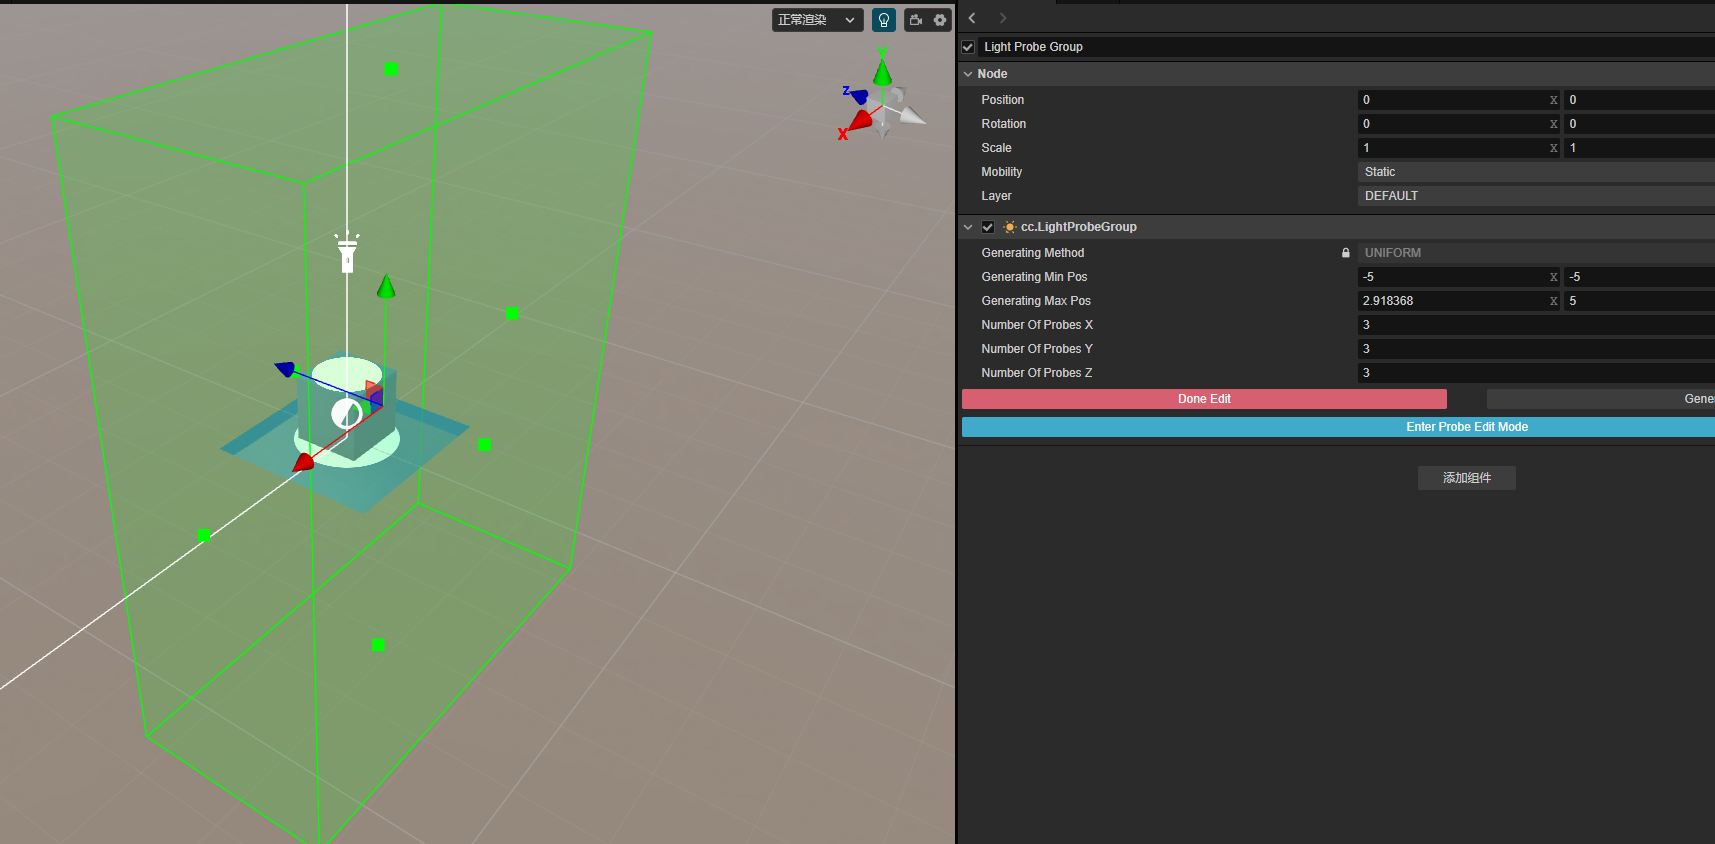Click the 添加组件 add component button

click(1467, 478)
